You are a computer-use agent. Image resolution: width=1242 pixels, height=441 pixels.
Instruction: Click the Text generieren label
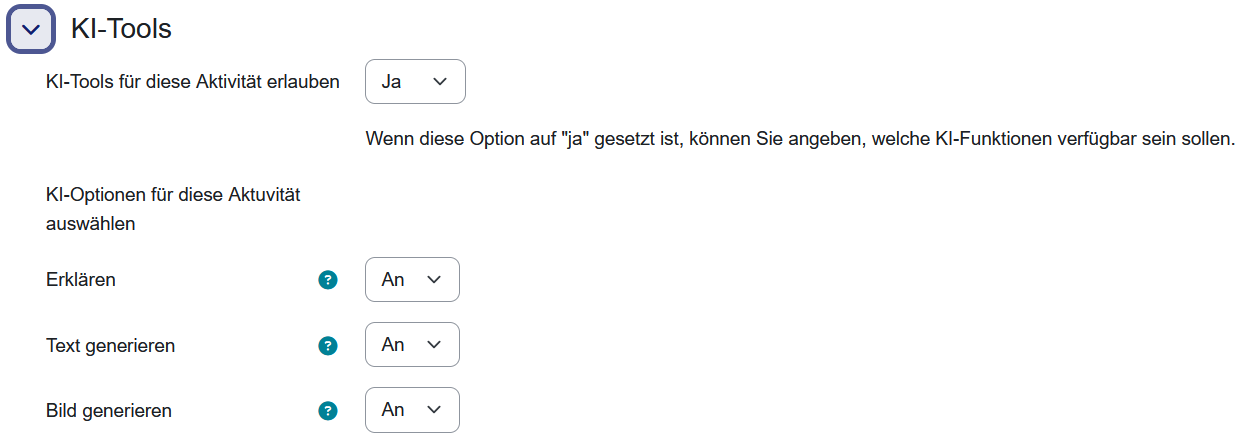tap(110, 346)
